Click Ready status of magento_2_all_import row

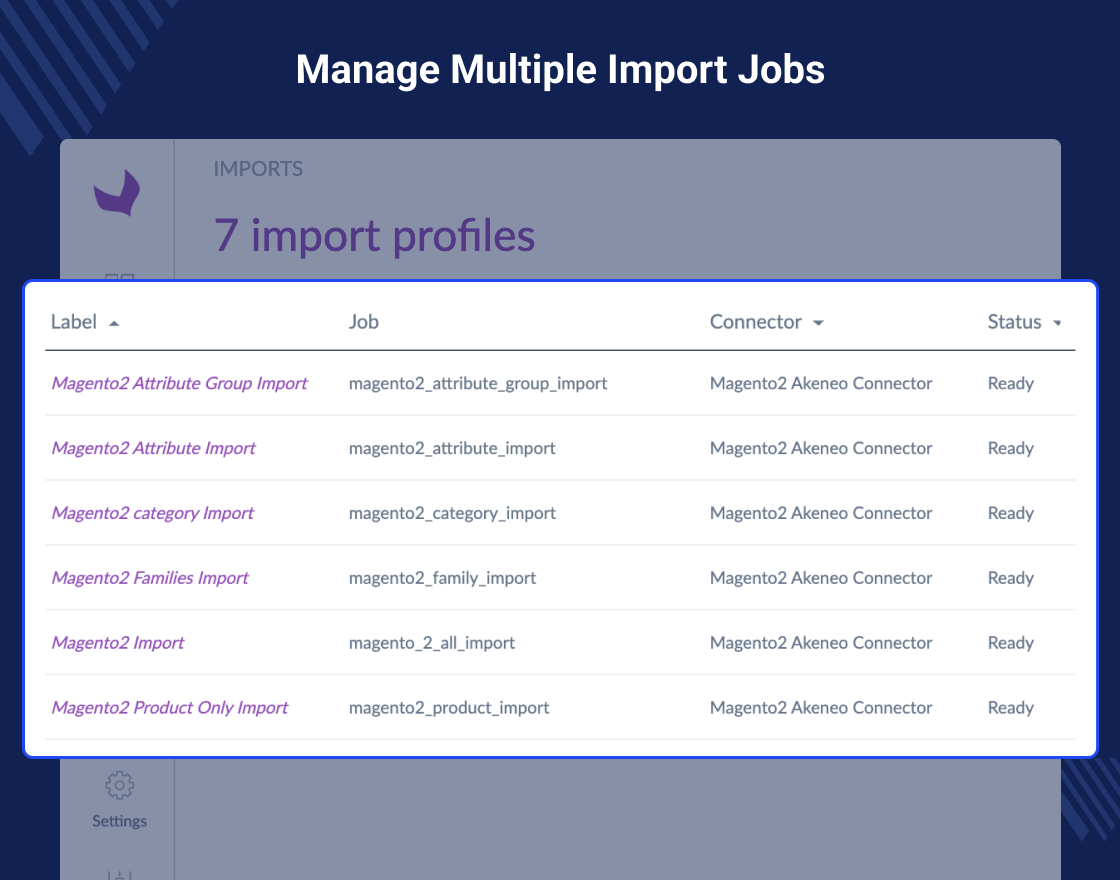[x=1011, y=644]
